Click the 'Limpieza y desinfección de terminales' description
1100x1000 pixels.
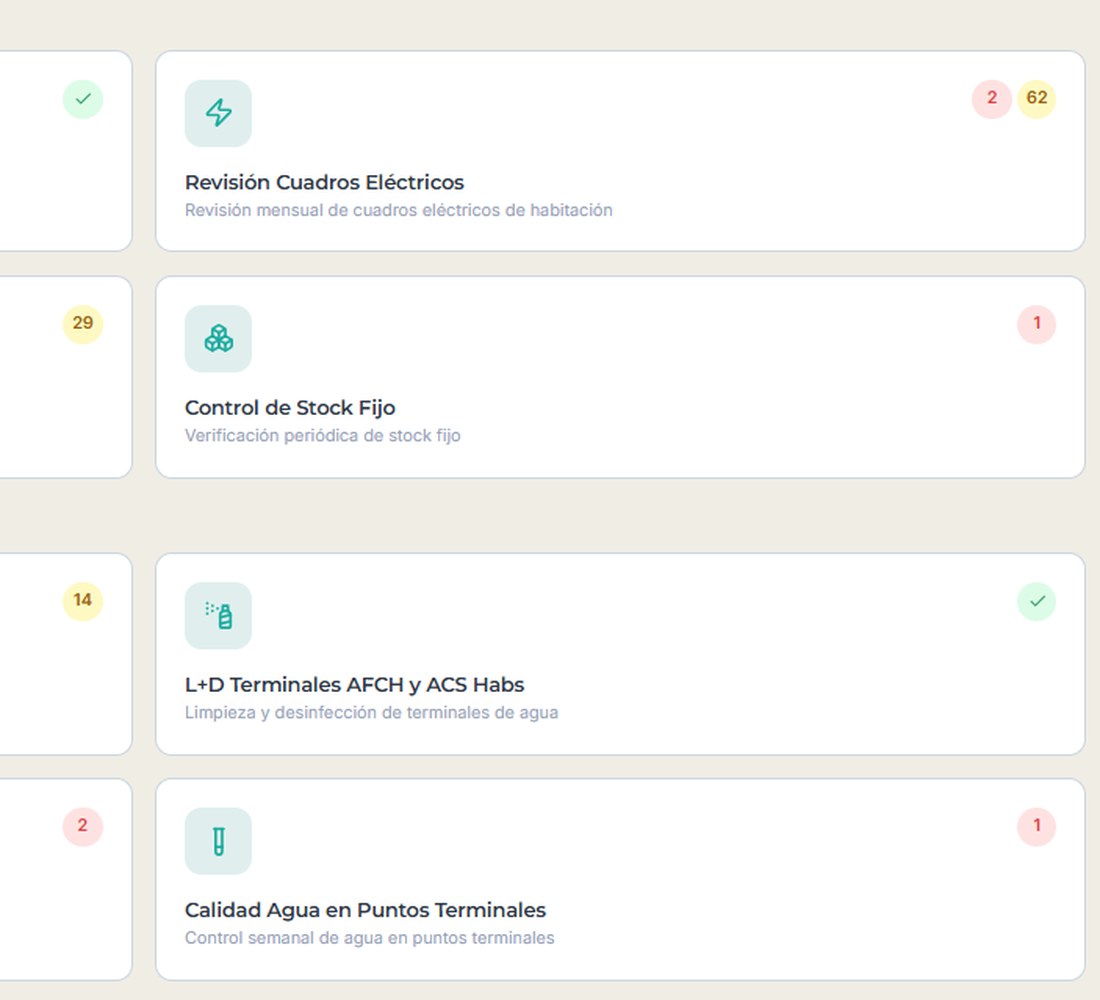coord(371,713)
